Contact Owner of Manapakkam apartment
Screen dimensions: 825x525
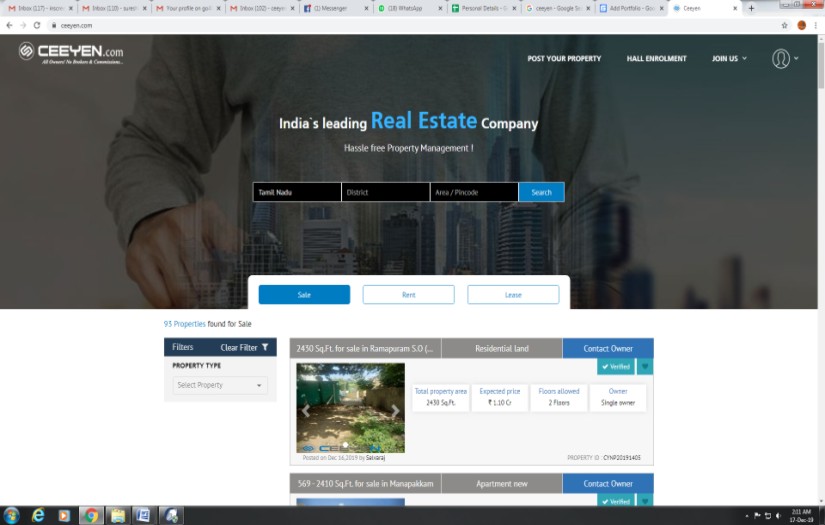(x=608, y=483)
